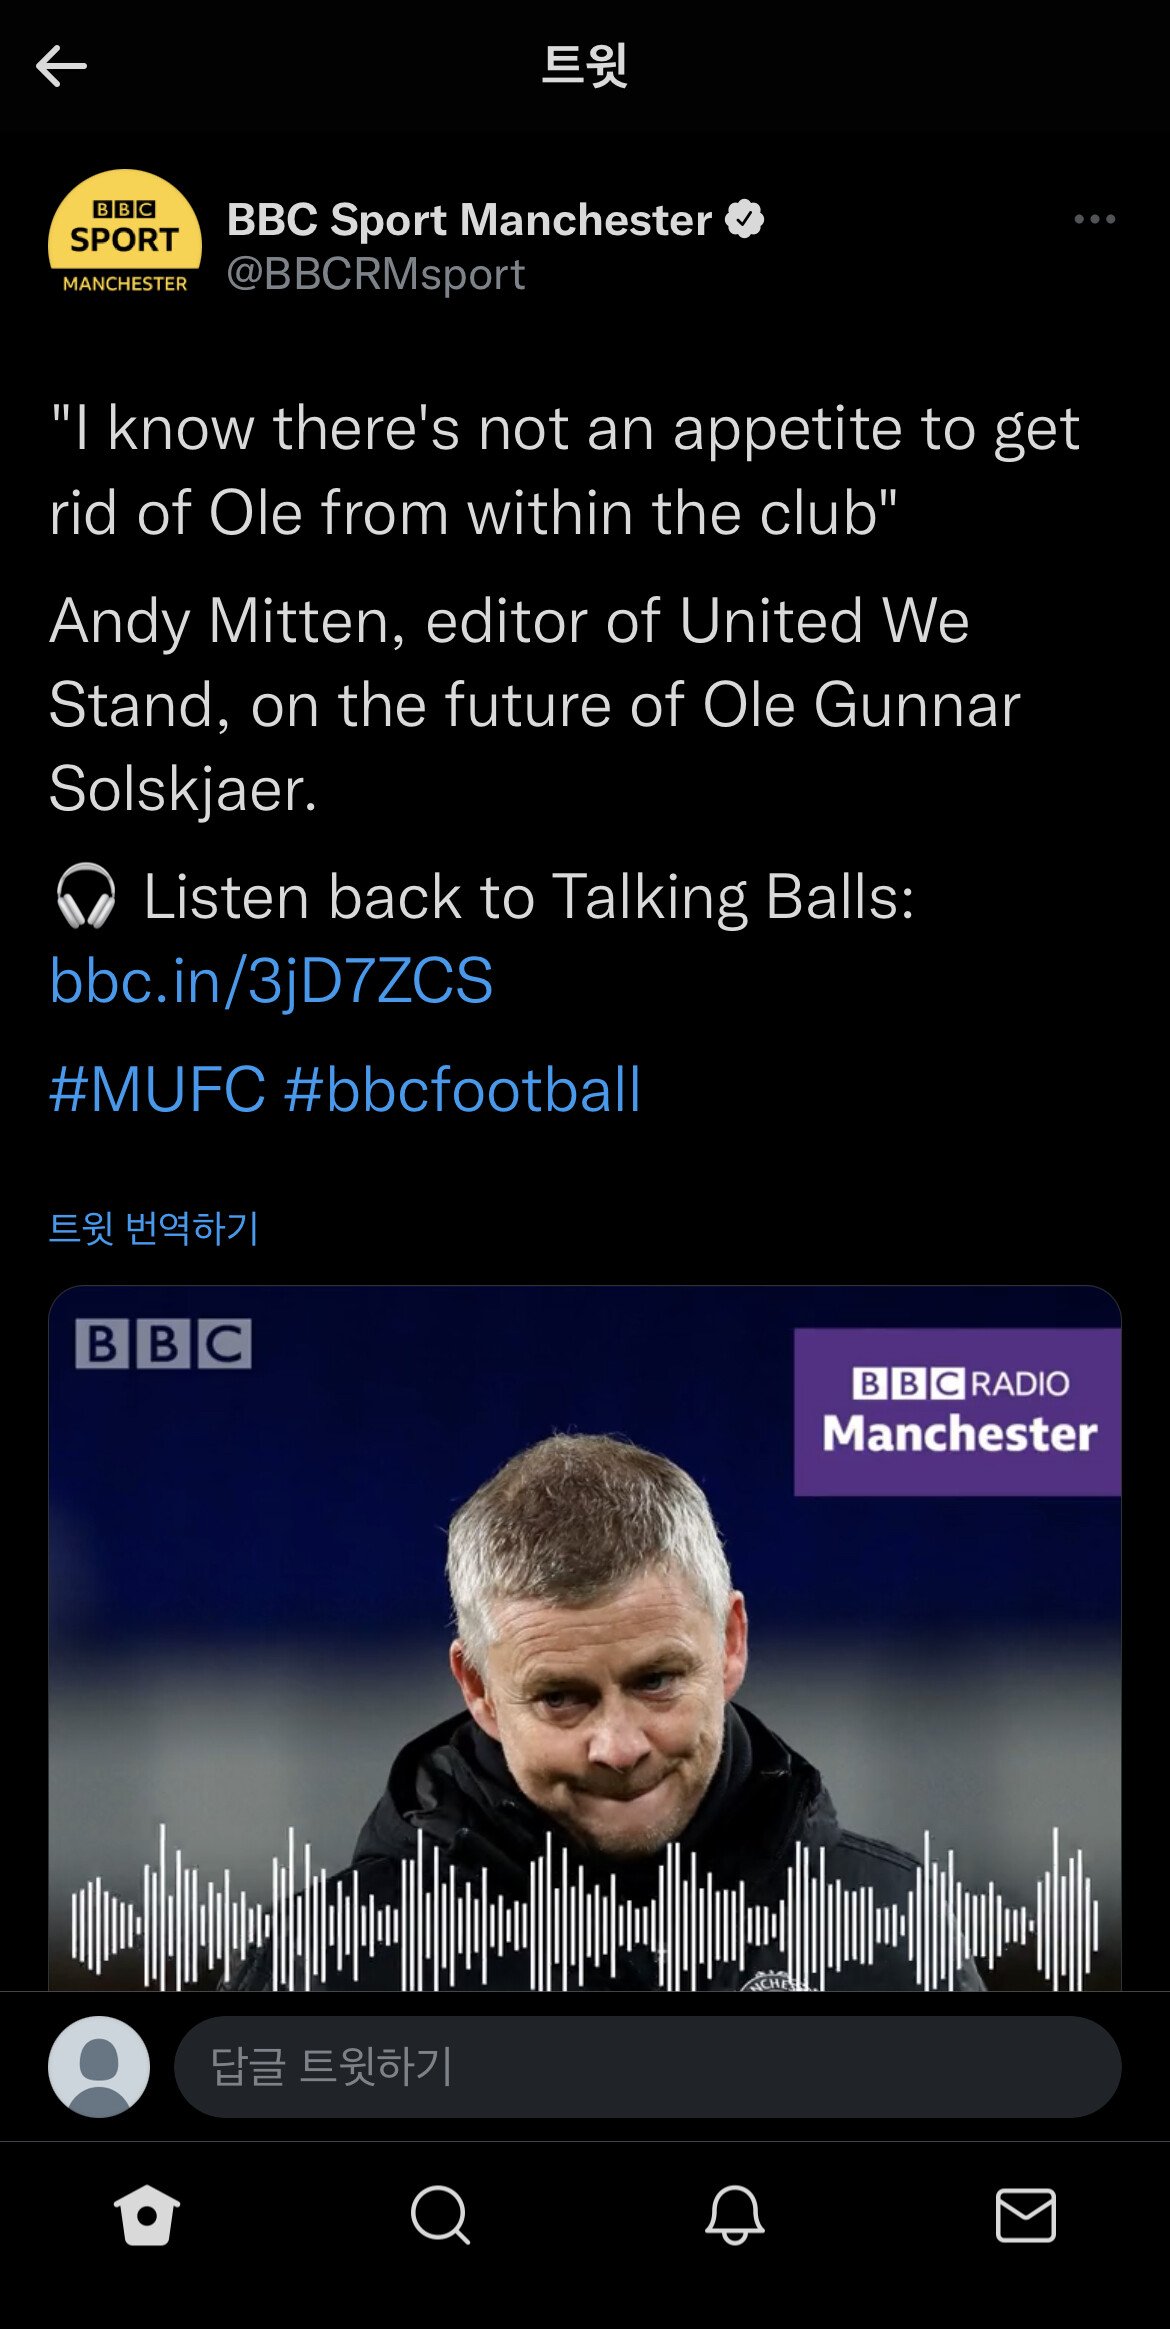
Task: Open the search tab icon
Action: tap(439, 2215)
